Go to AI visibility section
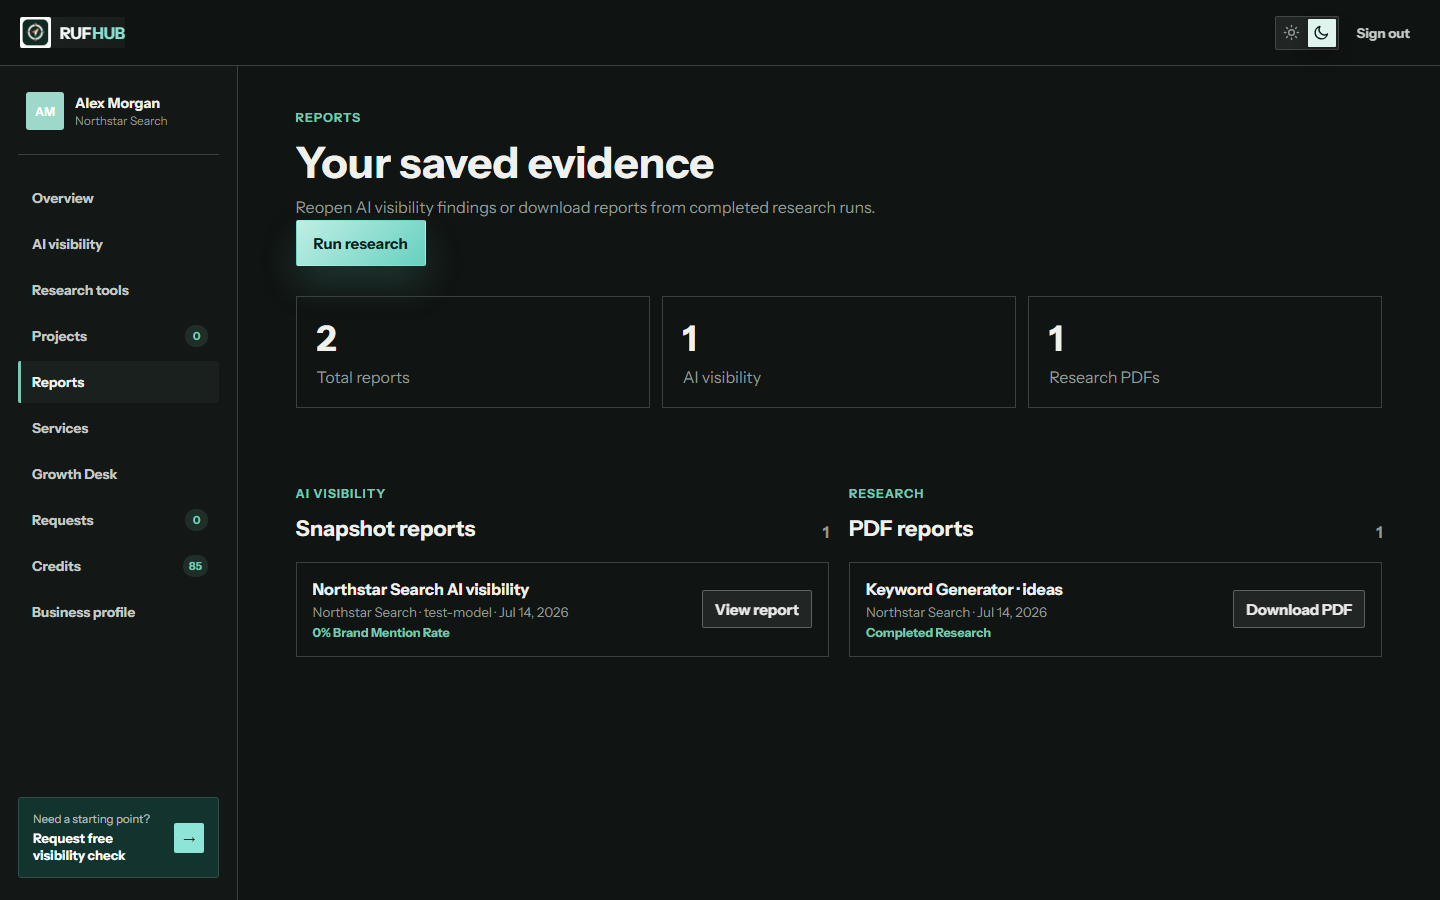This screenshot has width=1440, height=900. (118, 244)
